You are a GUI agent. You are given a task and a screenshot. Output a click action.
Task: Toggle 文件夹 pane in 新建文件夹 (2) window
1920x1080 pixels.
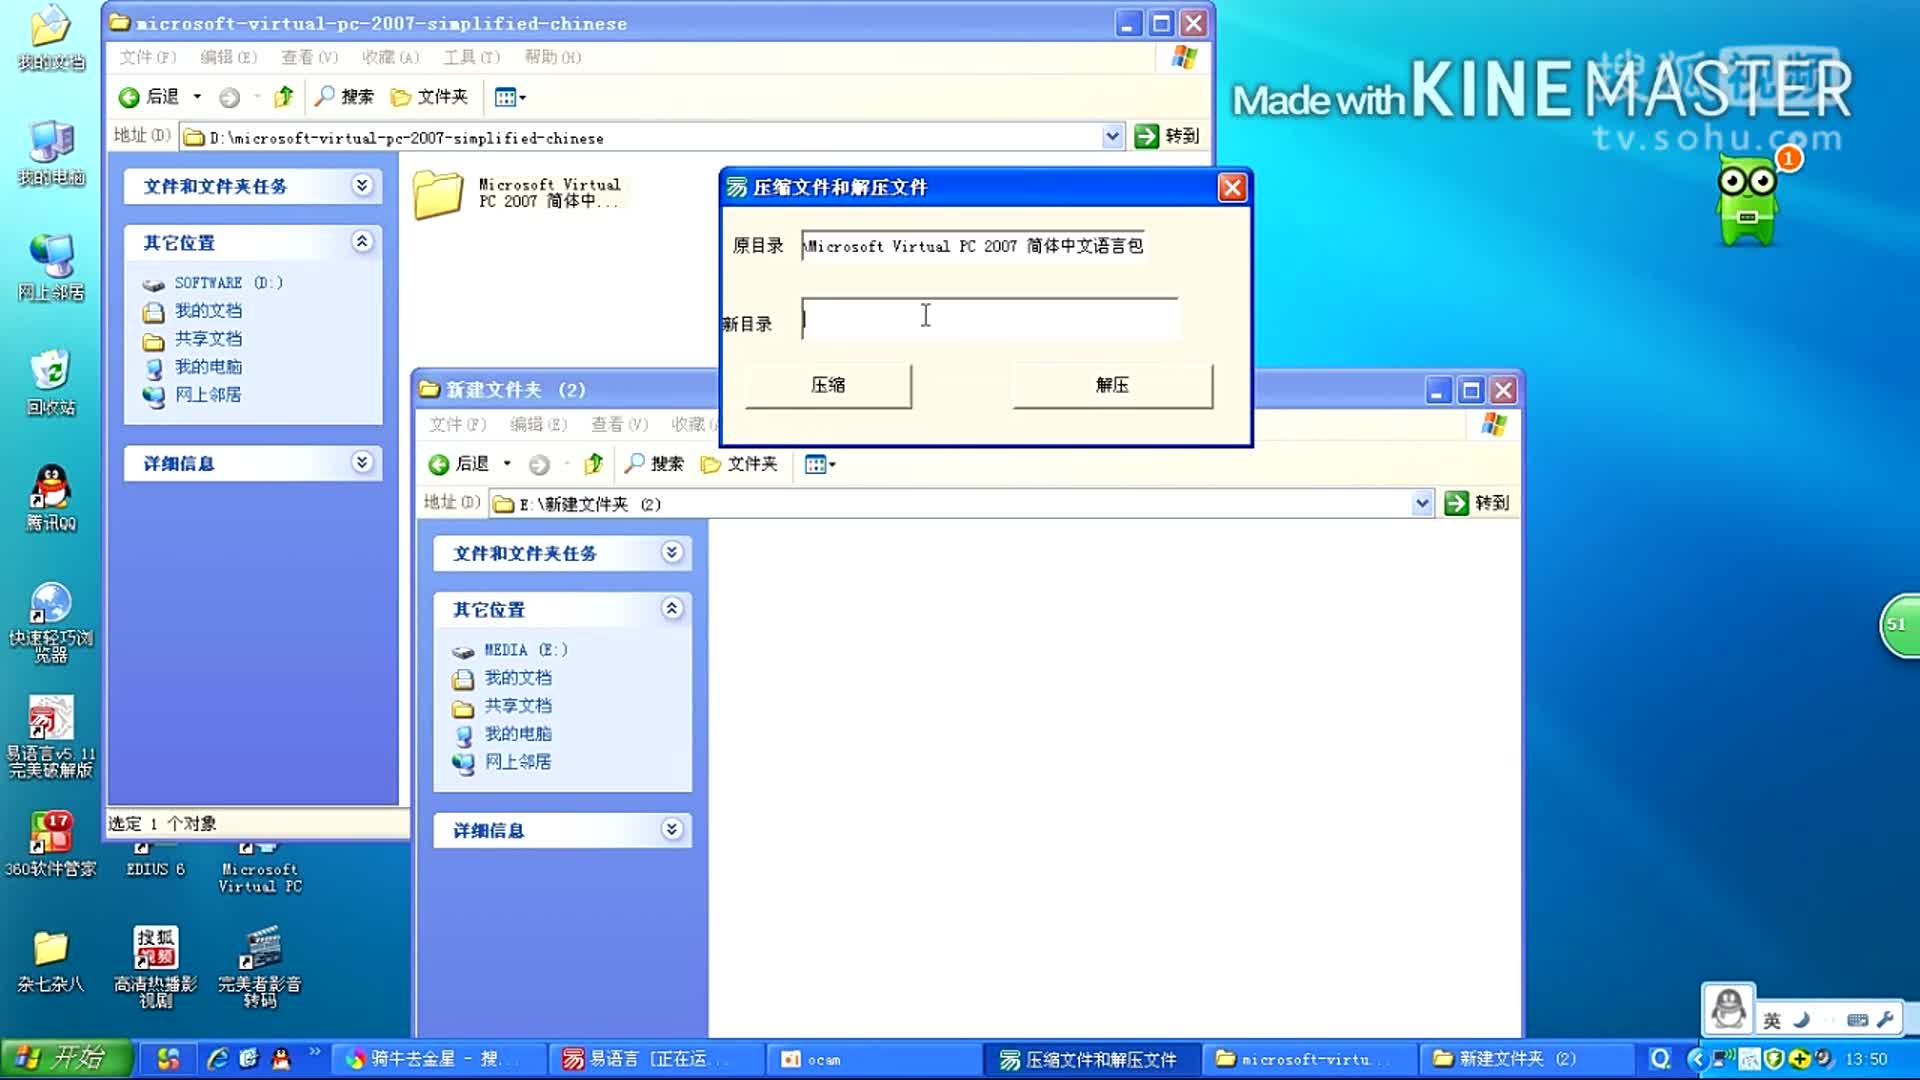(739, 464)
